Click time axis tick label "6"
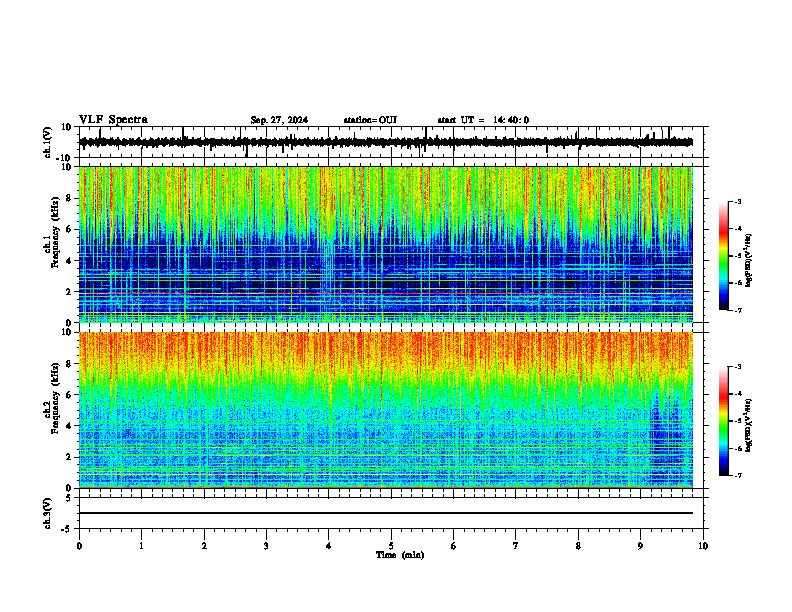The image size is (792, 612). pos(454,546)
